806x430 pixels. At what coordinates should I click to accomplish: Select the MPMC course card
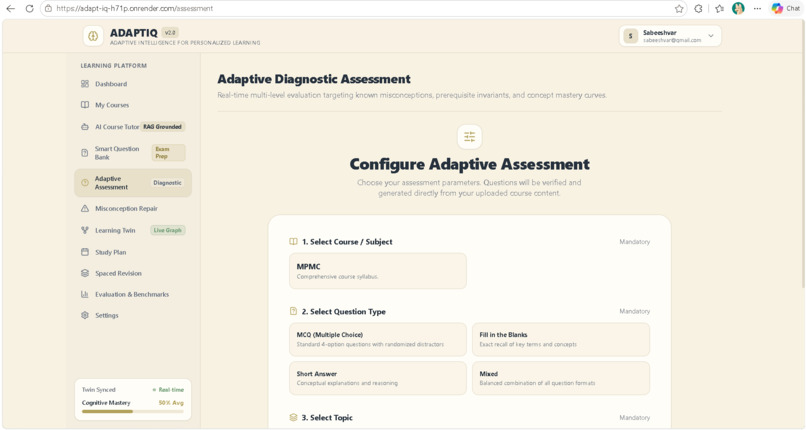378,271
